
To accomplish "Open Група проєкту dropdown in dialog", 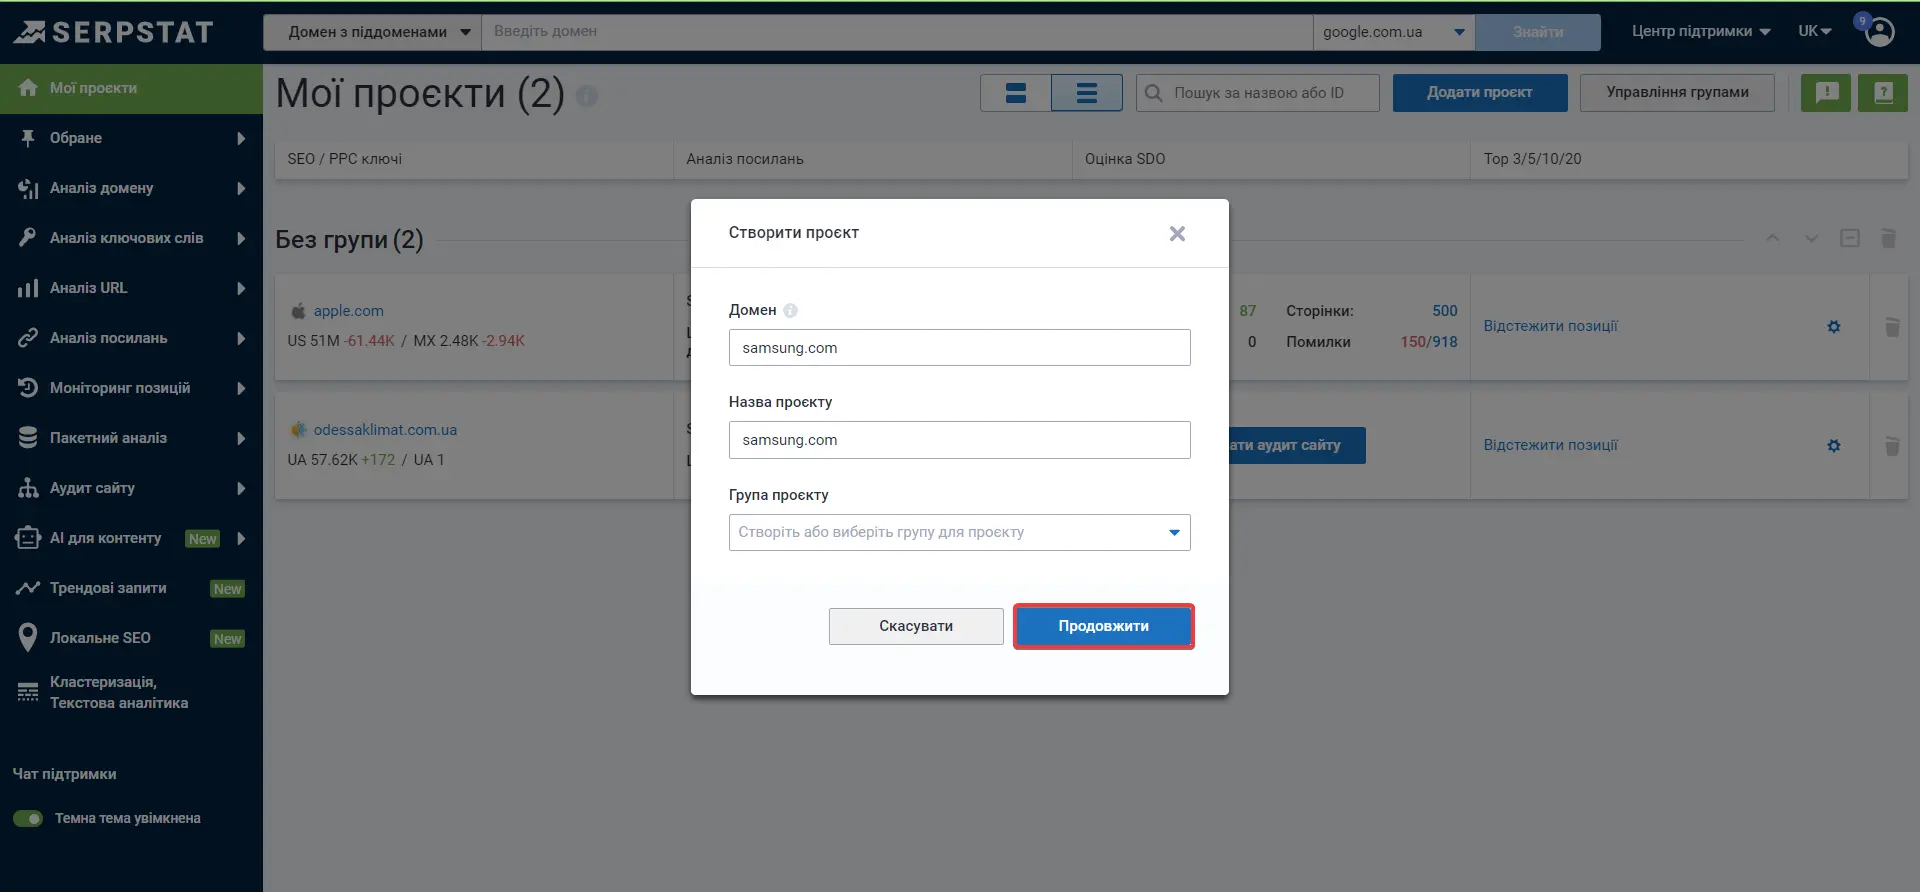I will [x=960, y=533].
